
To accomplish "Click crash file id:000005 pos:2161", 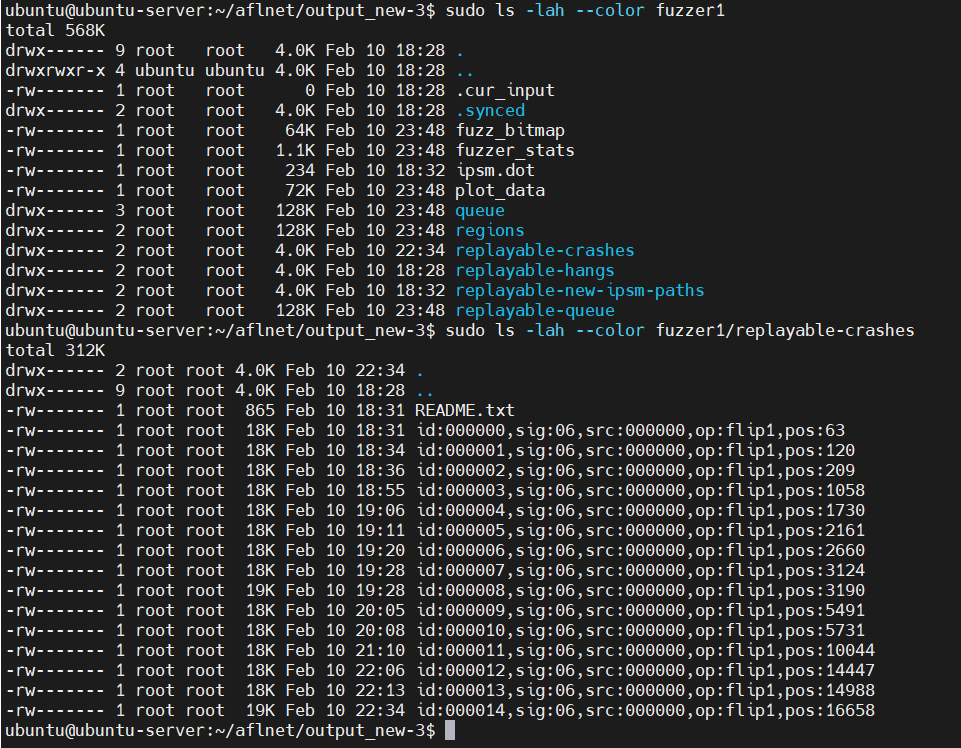I will (640, 530).
